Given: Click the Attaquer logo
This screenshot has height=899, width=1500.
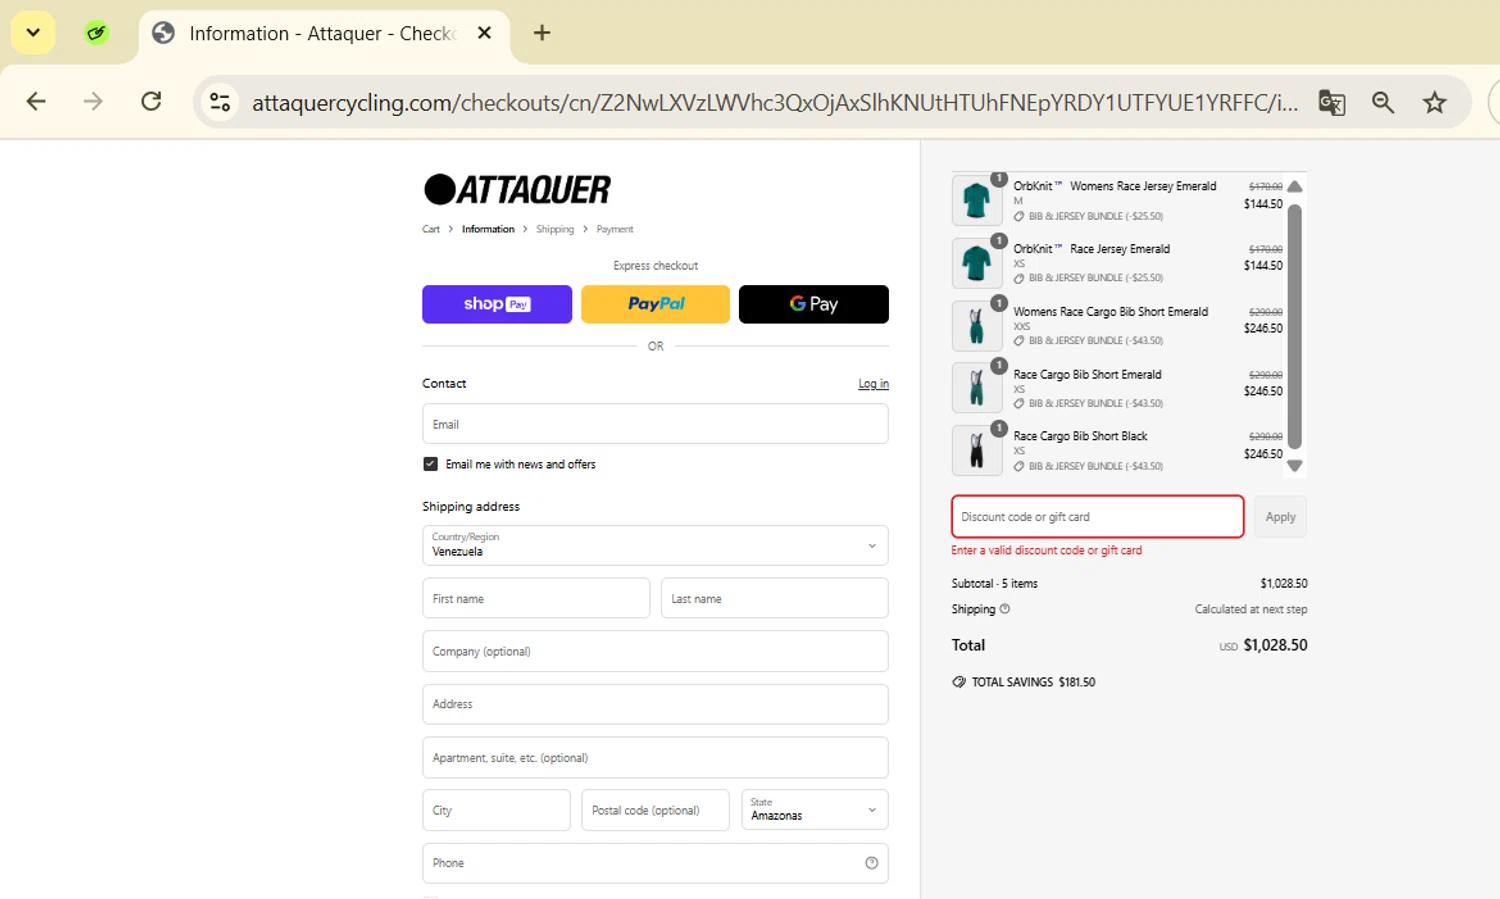Looking at the screenshot, I should 517,189.
